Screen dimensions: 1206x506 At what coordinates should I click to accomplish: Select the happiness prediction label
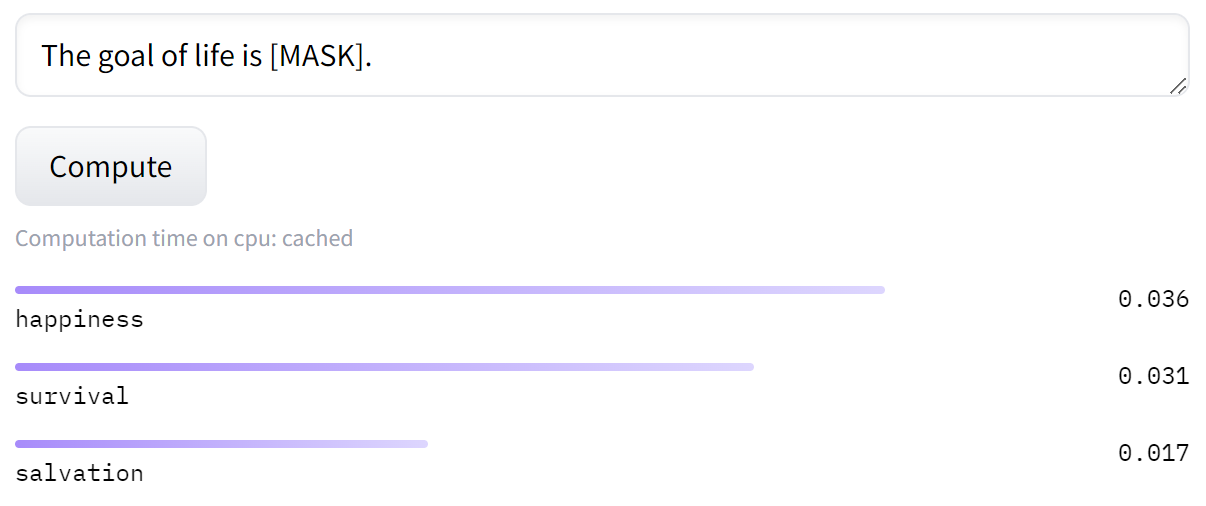pos(80,320)
